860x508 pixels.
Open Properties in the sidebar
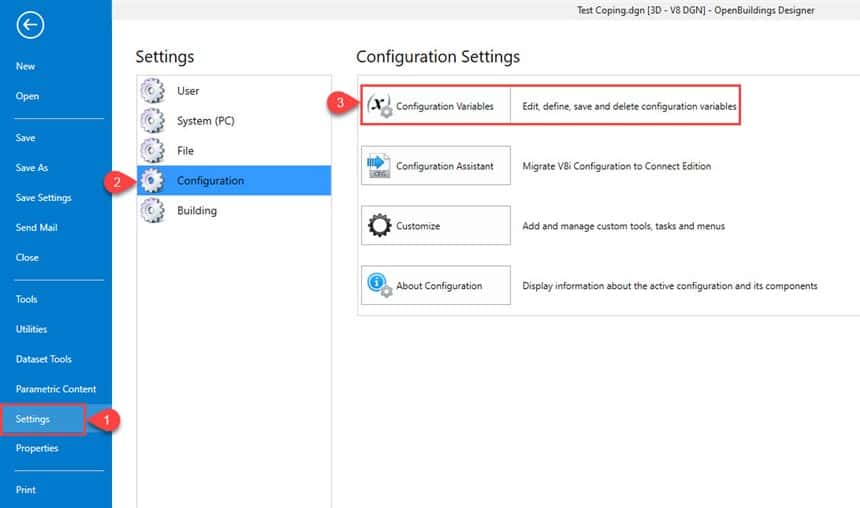37,448
